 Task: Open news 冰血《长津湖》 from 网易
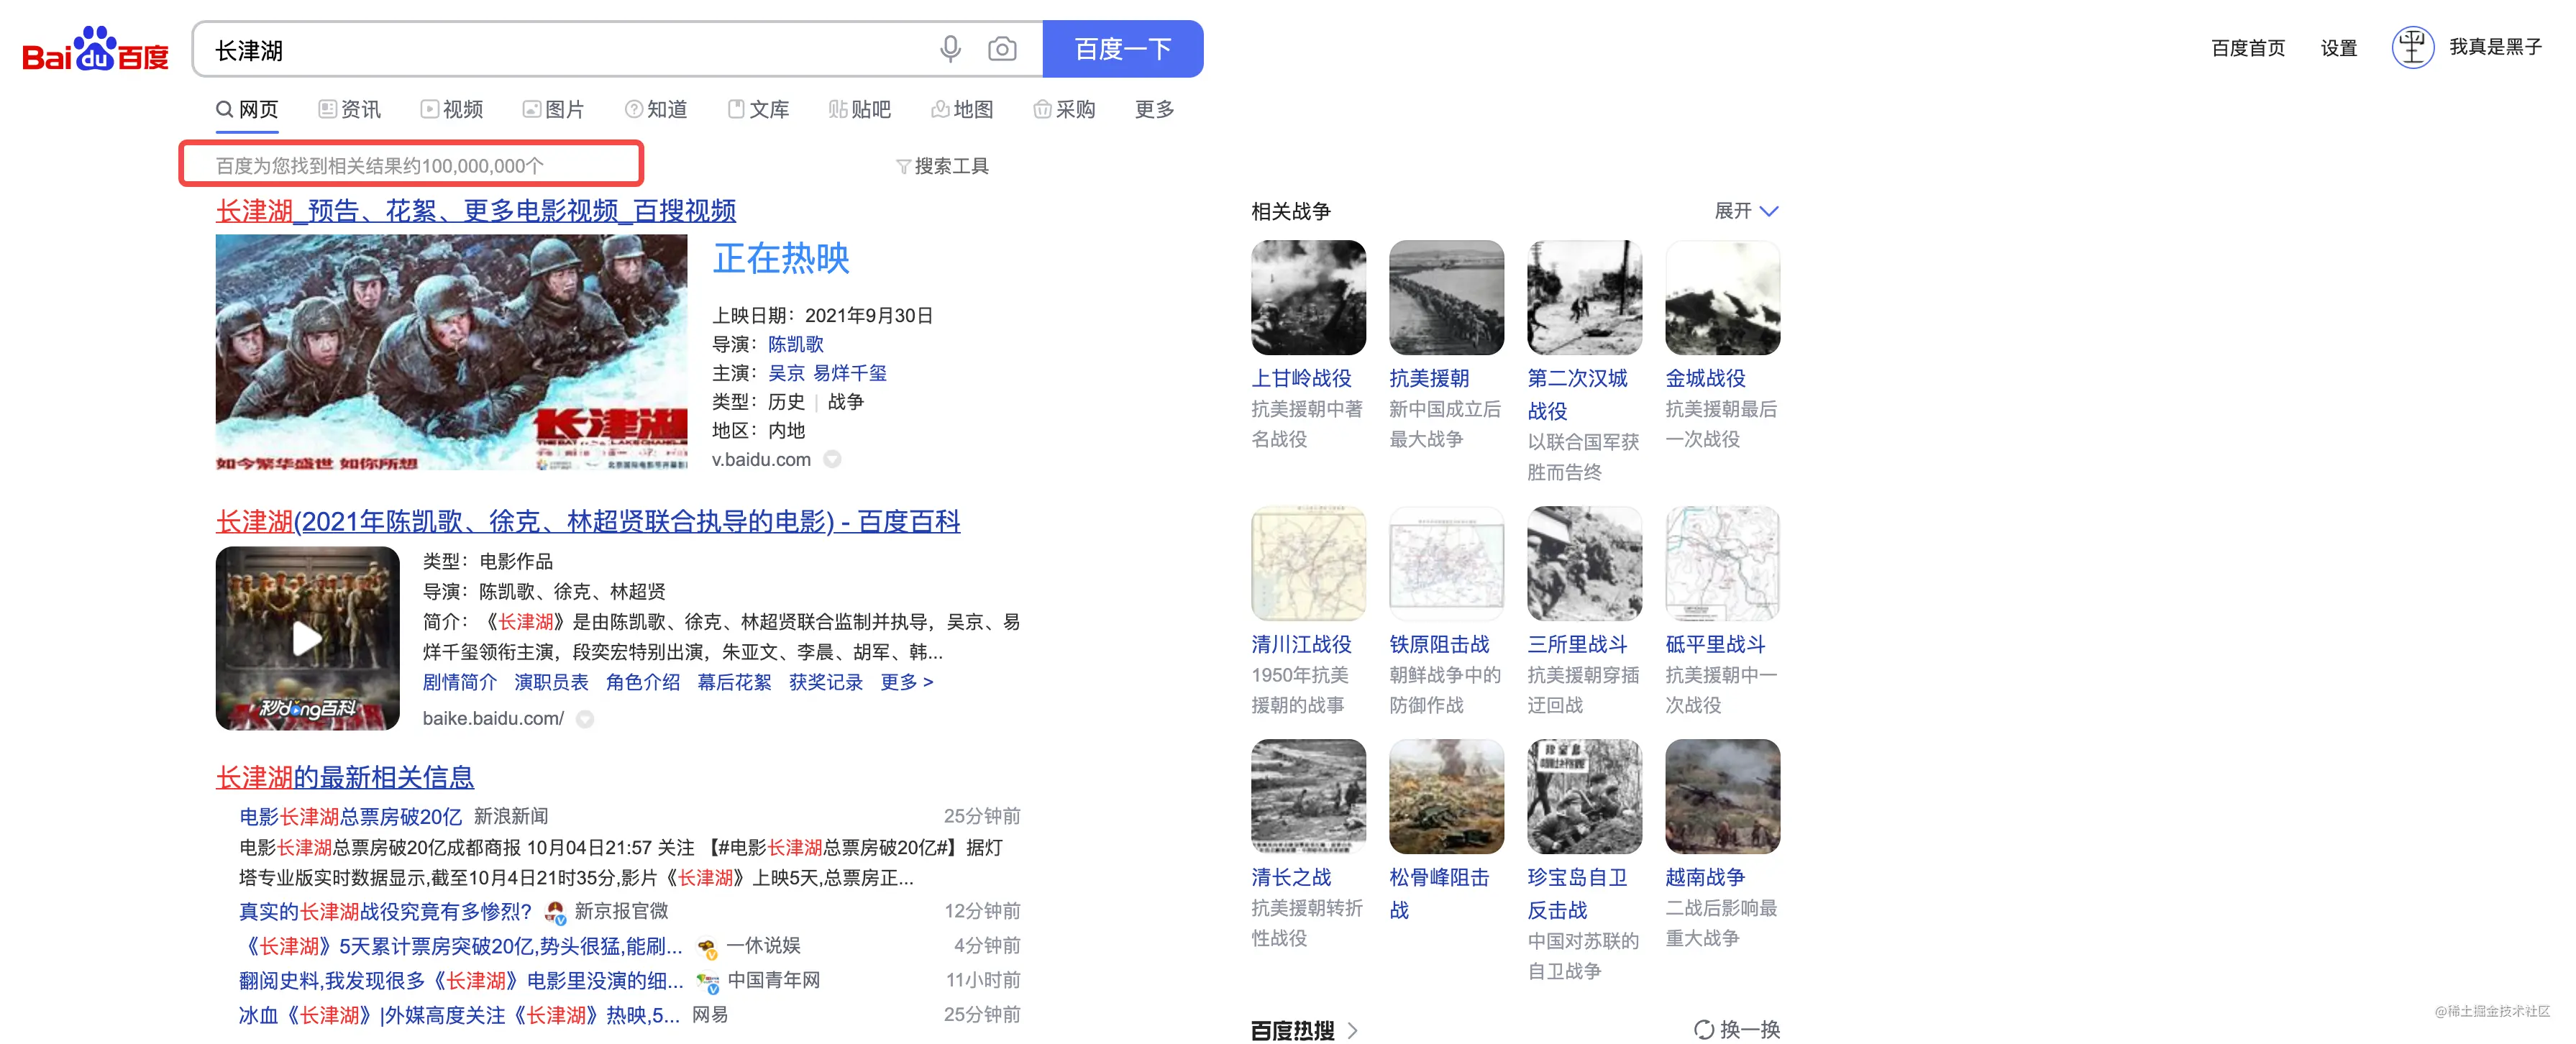pyautogui.click(x=460, y=1015)
